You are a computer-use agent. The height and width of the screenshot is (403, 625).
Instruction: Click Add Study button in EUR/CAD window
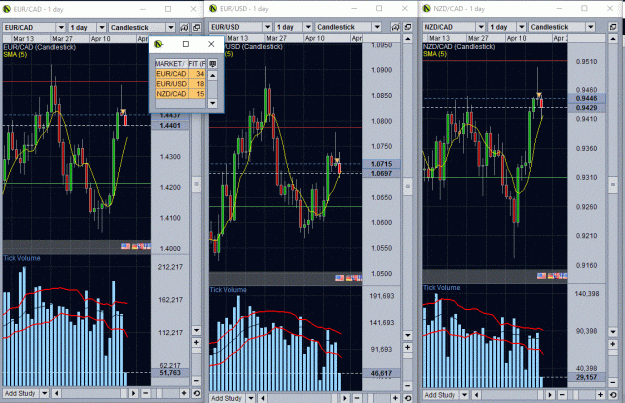[x=20, y=393]
